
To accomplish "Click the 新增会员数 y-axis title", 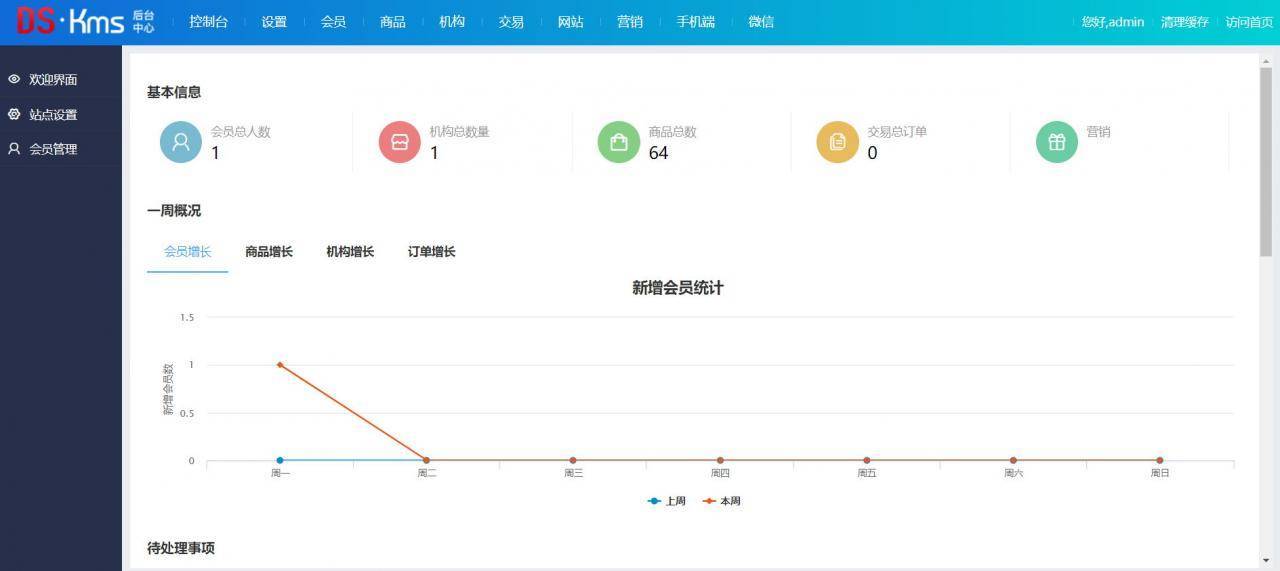I will 168,389.
